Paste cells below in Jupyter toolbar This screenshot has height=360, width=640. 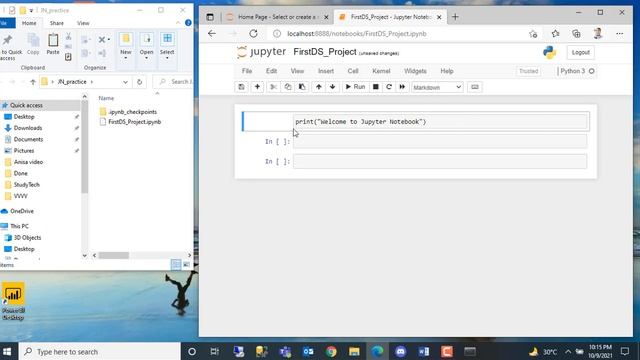click(x=302, y=87)
